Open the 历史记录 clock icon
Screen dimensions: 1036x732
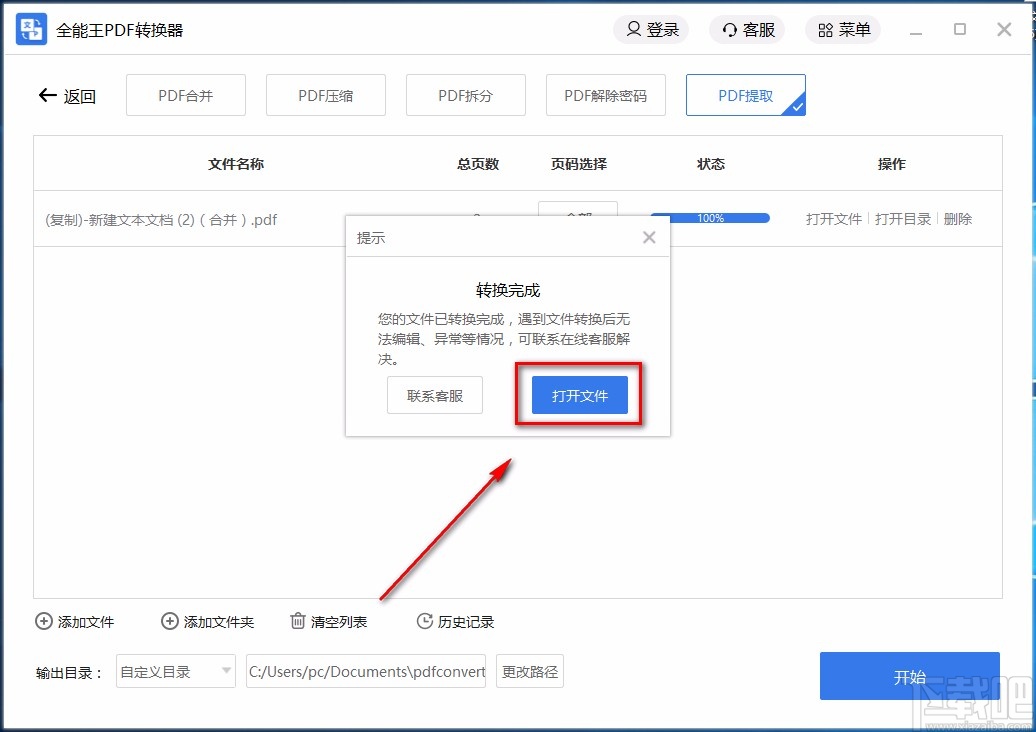click(423, 621)
